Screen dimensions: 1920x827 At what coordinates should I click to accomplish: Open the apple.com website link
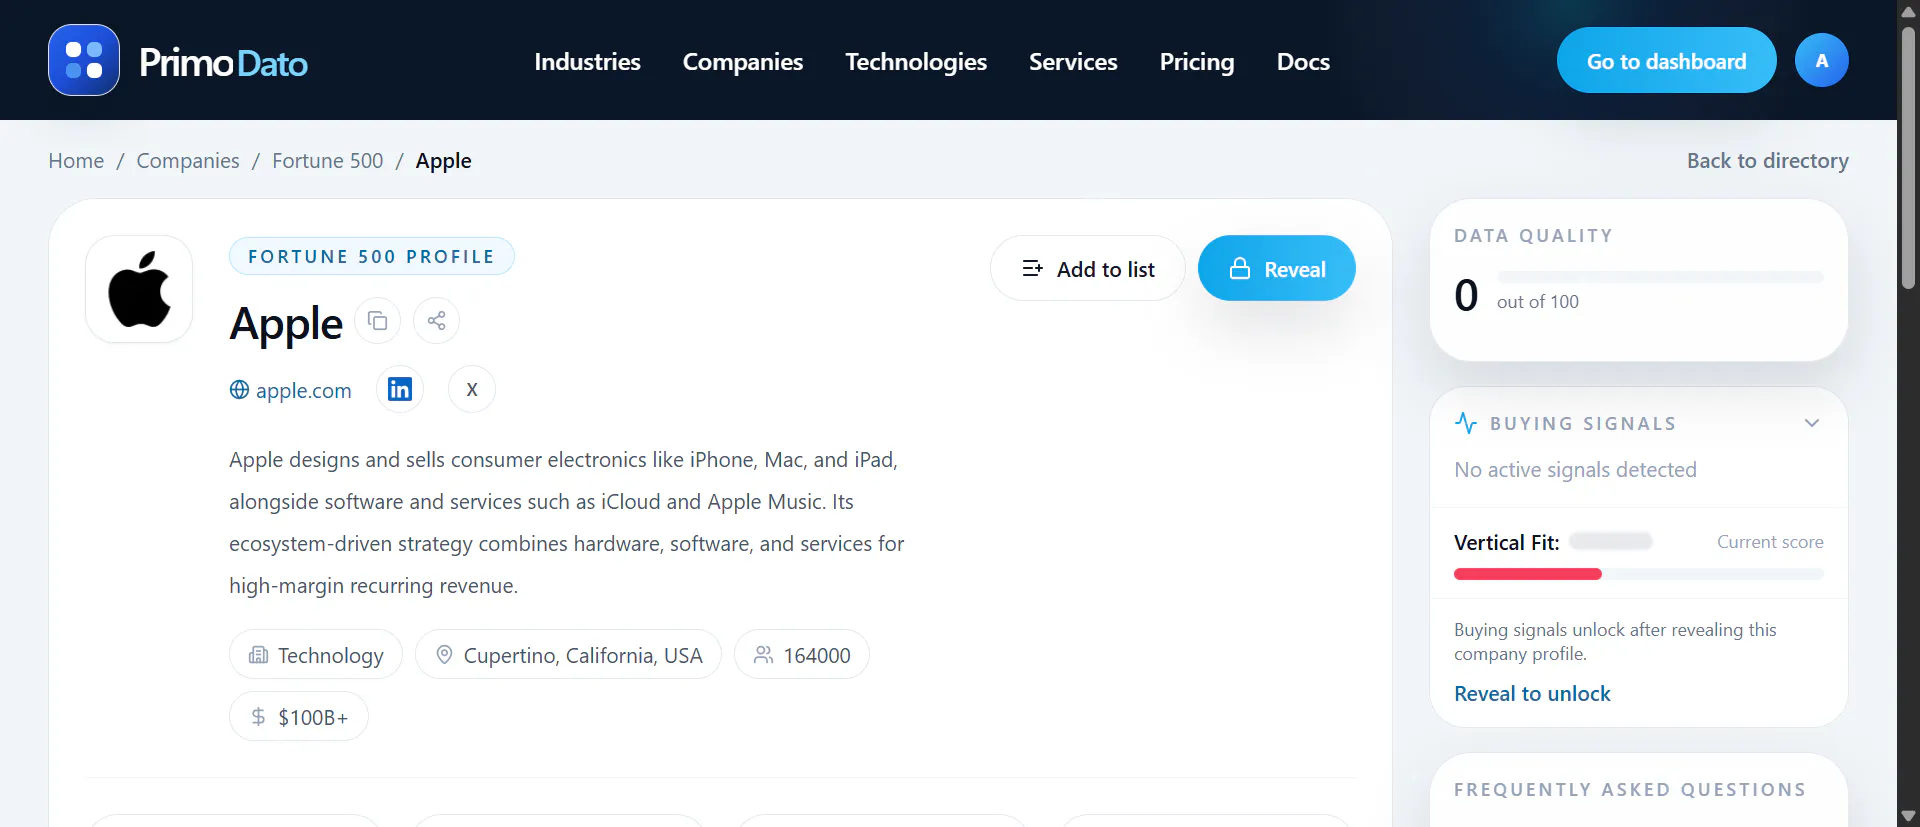click(291, 390)
